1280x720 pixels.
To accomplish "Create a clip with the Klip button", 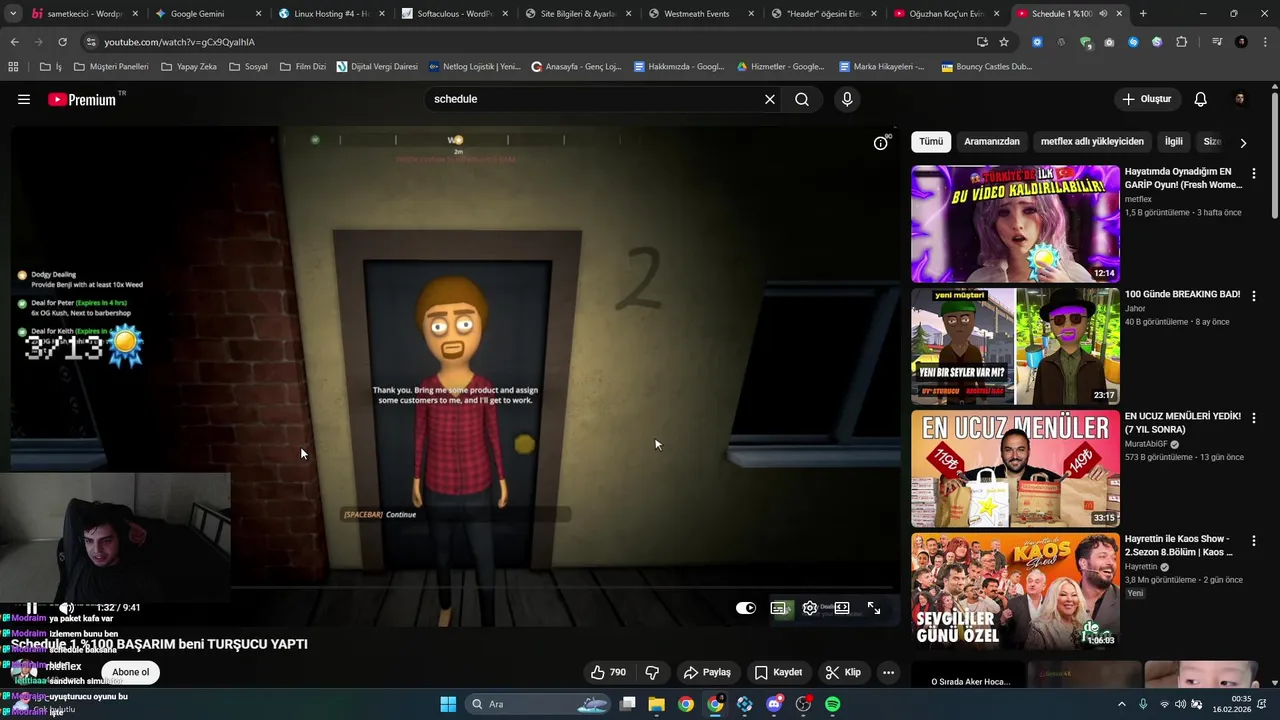I will click(x=843, y=672).
